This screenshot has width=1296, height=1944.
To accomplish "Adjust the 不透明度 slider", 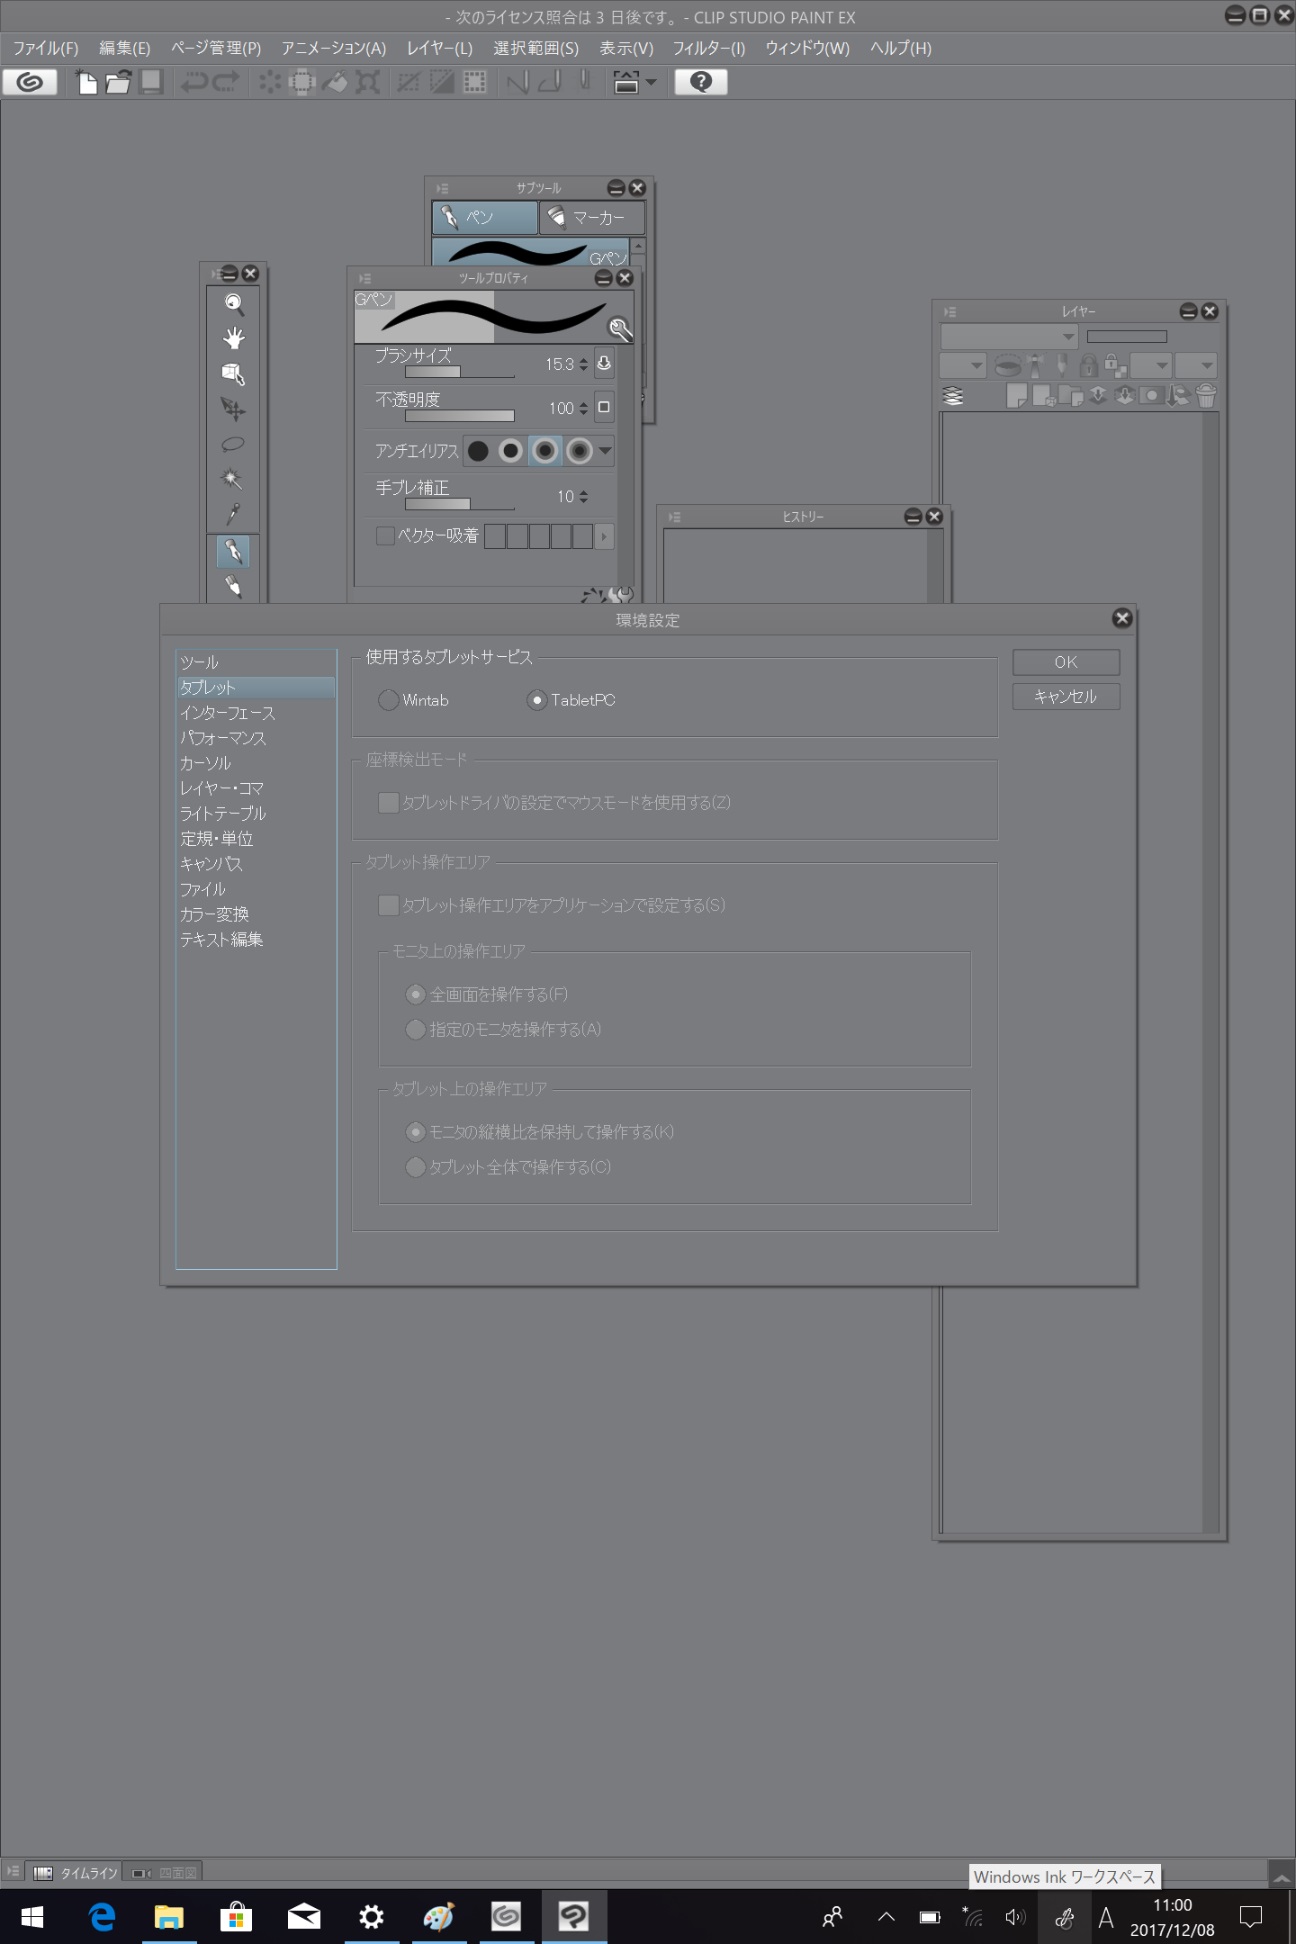I will pos(459,416).
